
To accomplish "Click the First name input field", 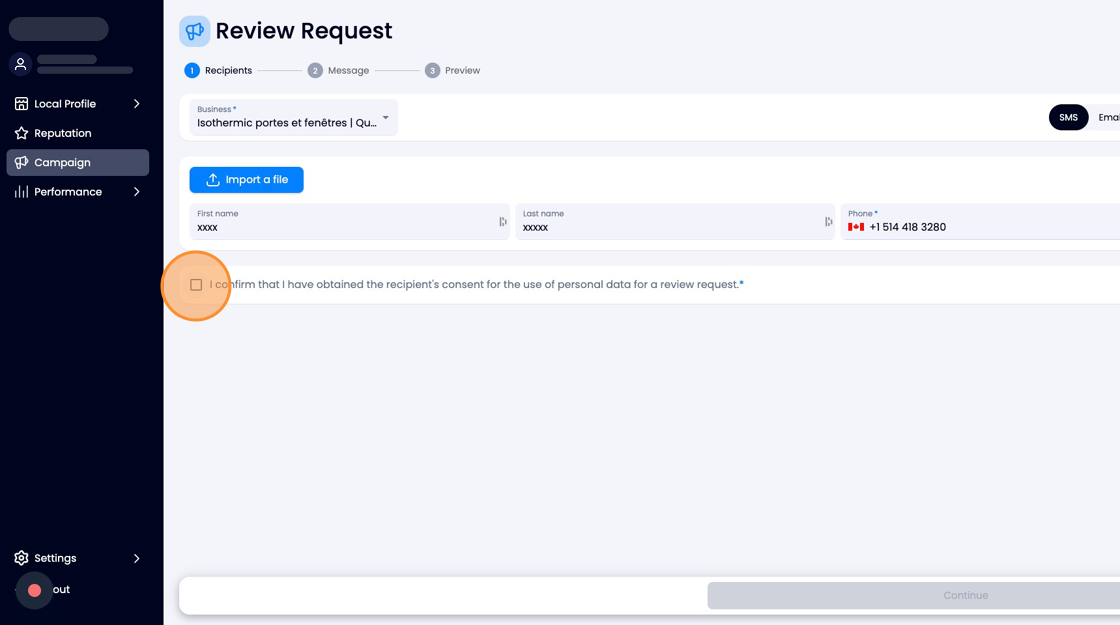I will pos(349,221).
